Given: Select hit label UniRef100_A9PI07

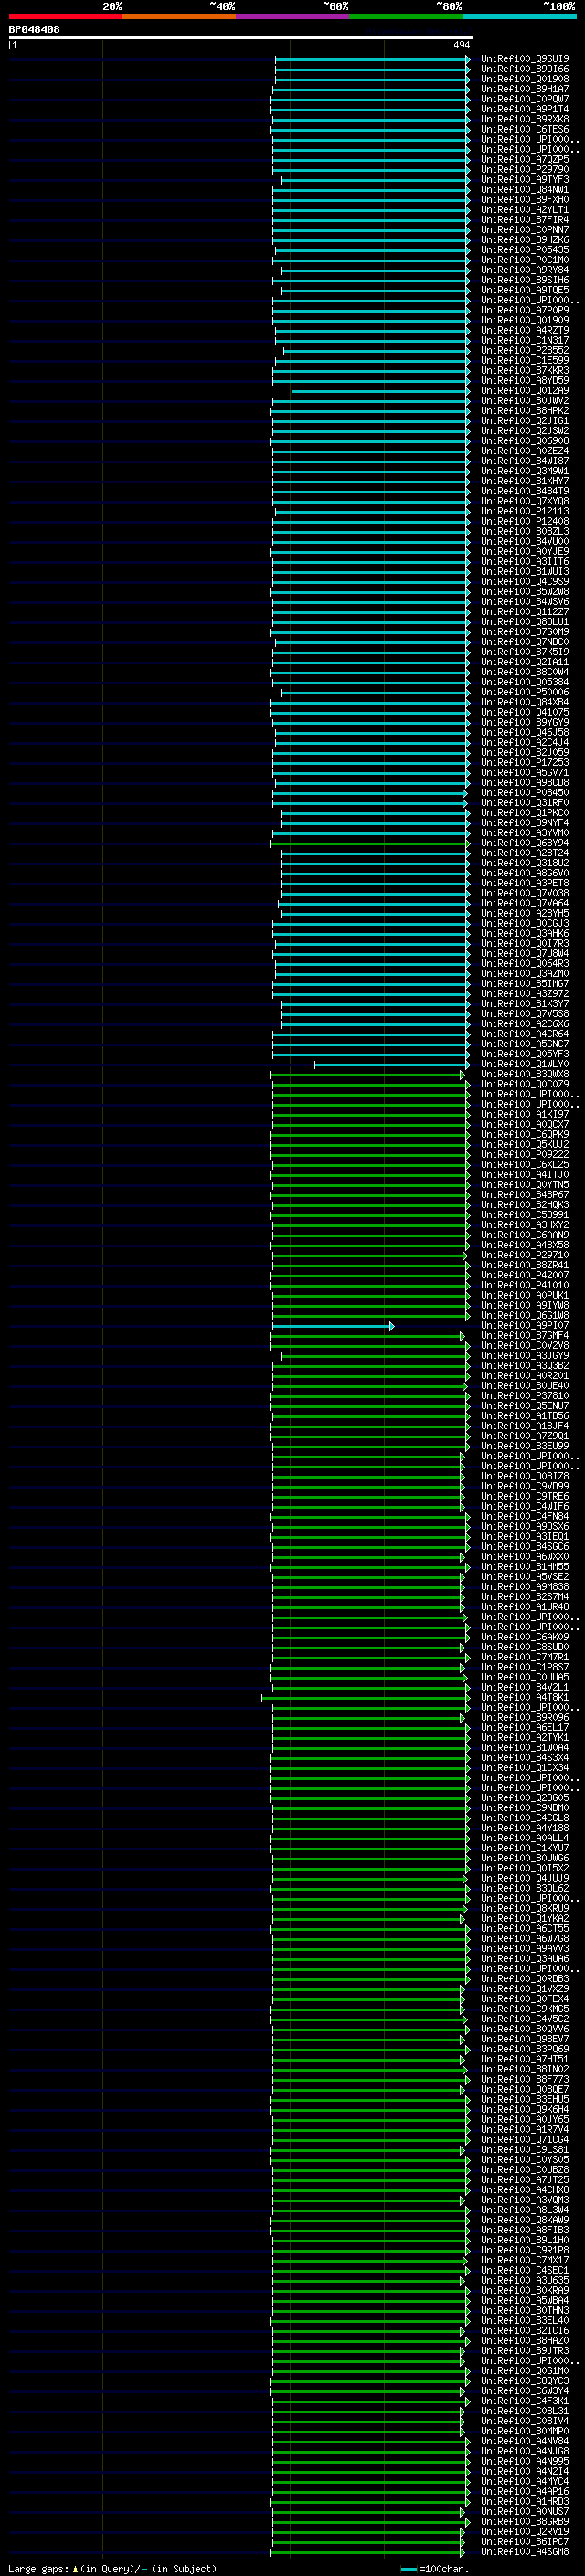Looking at the screenshot, I should 525,1326.
